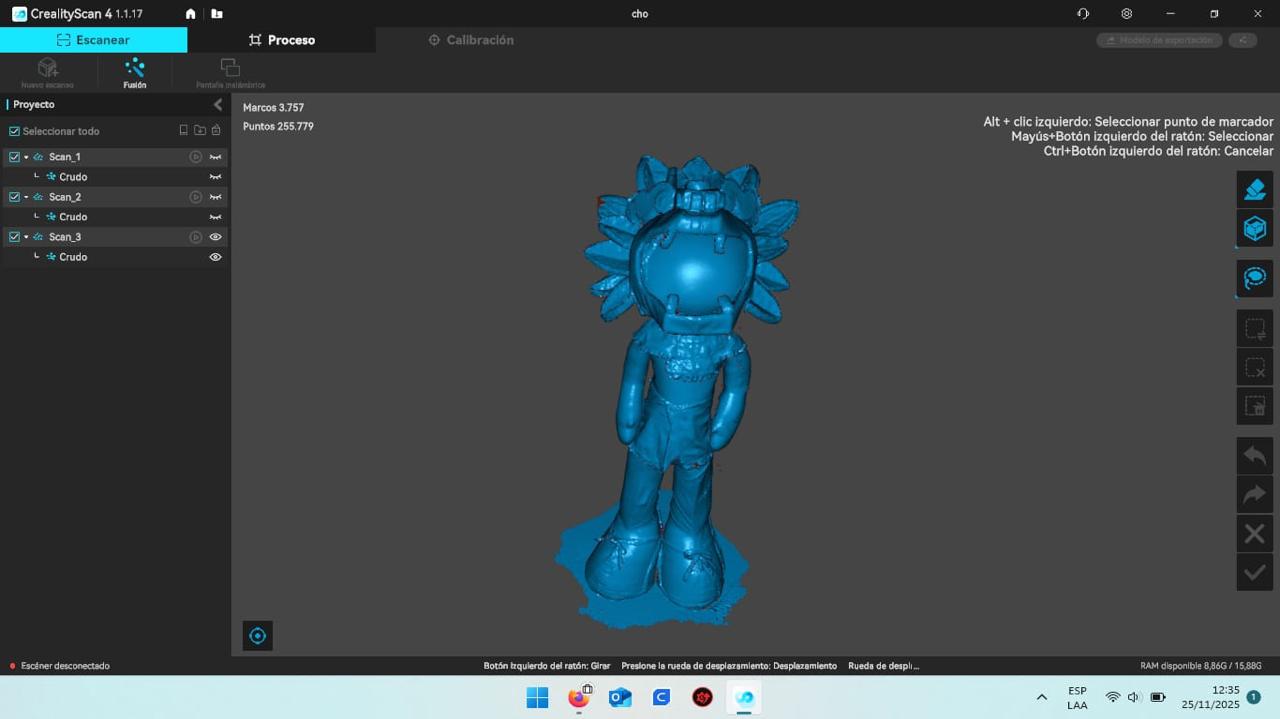Open the Pantalla inalámbrica option
This screenshot has width=1280, height=719.
click(230, 73)
